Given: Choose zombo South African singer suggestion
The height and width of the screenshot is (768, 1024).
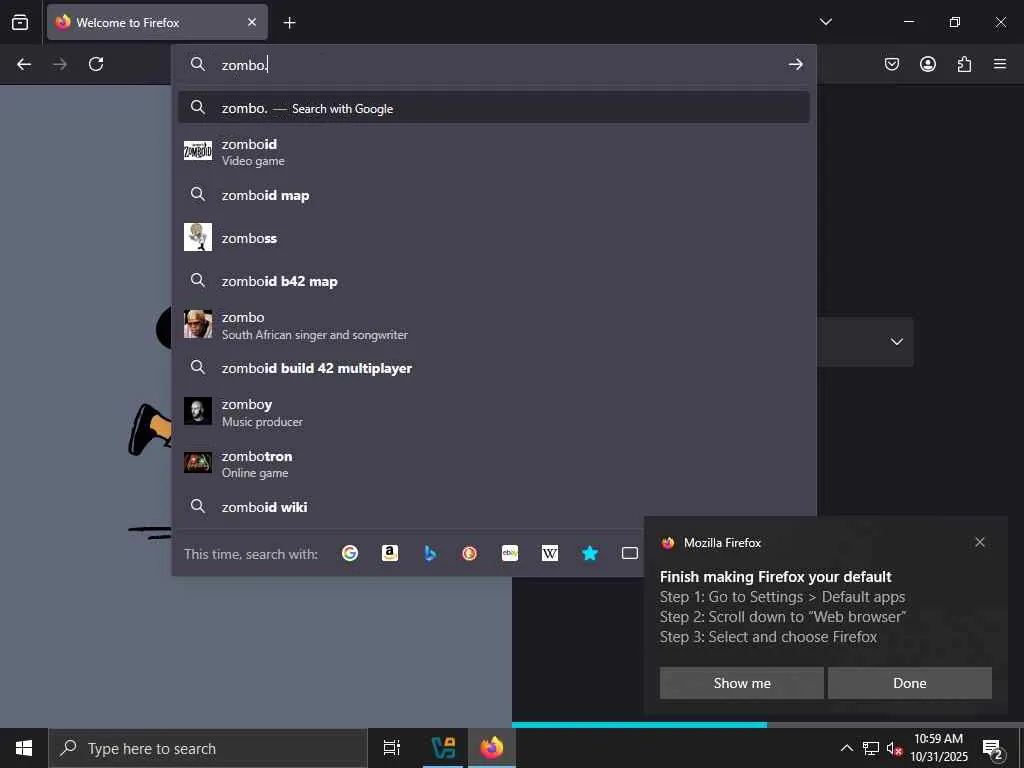Looking at the screenshot, I should point(494,325).
